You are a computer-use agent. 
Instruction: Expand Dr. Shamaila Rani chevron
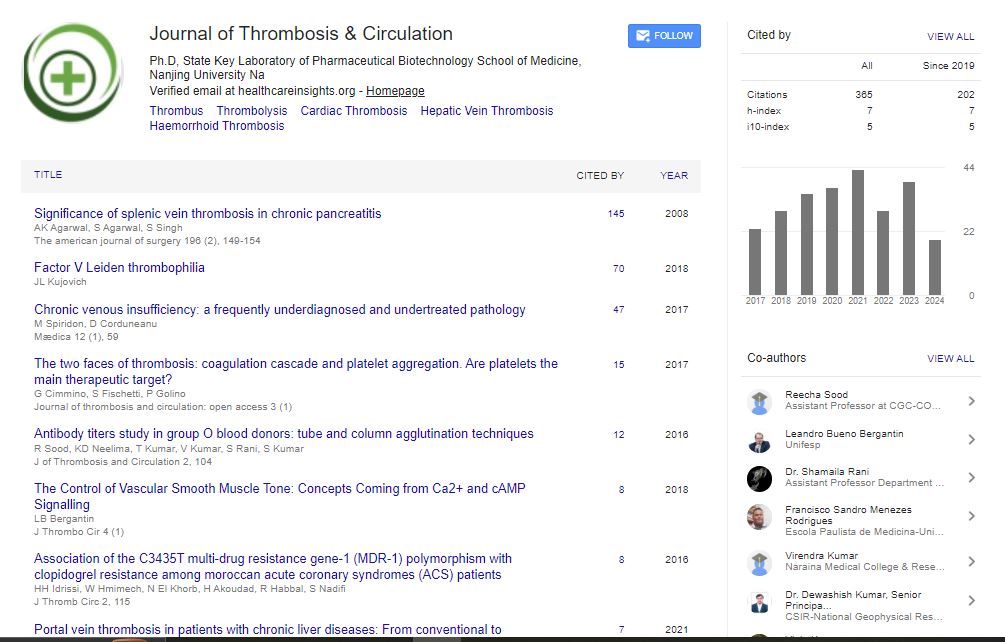[x=972, y=478]
